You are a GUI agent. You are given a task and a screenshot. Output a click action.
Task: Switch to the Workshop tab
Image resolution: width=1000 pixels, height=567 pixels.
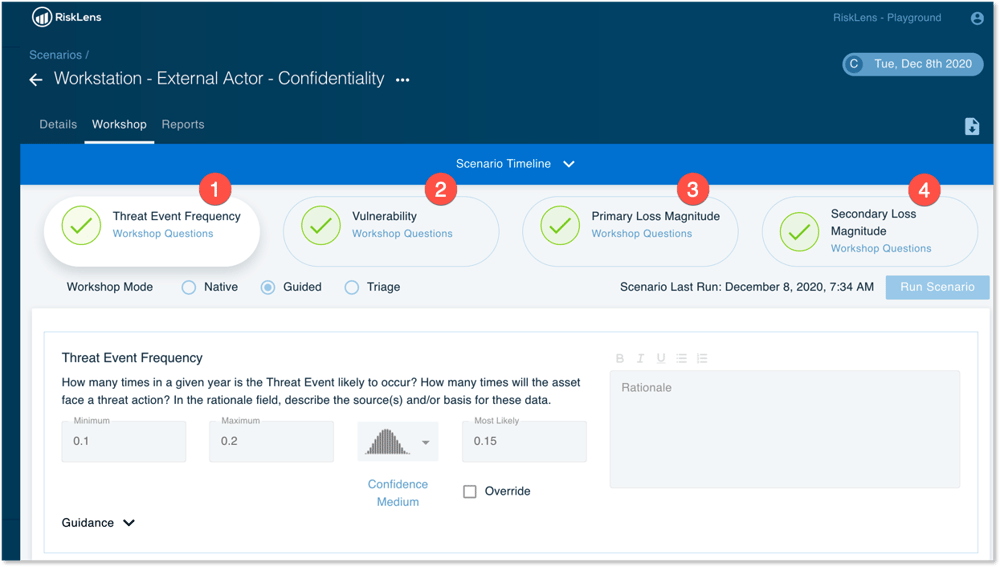click(x=119, y=124)
